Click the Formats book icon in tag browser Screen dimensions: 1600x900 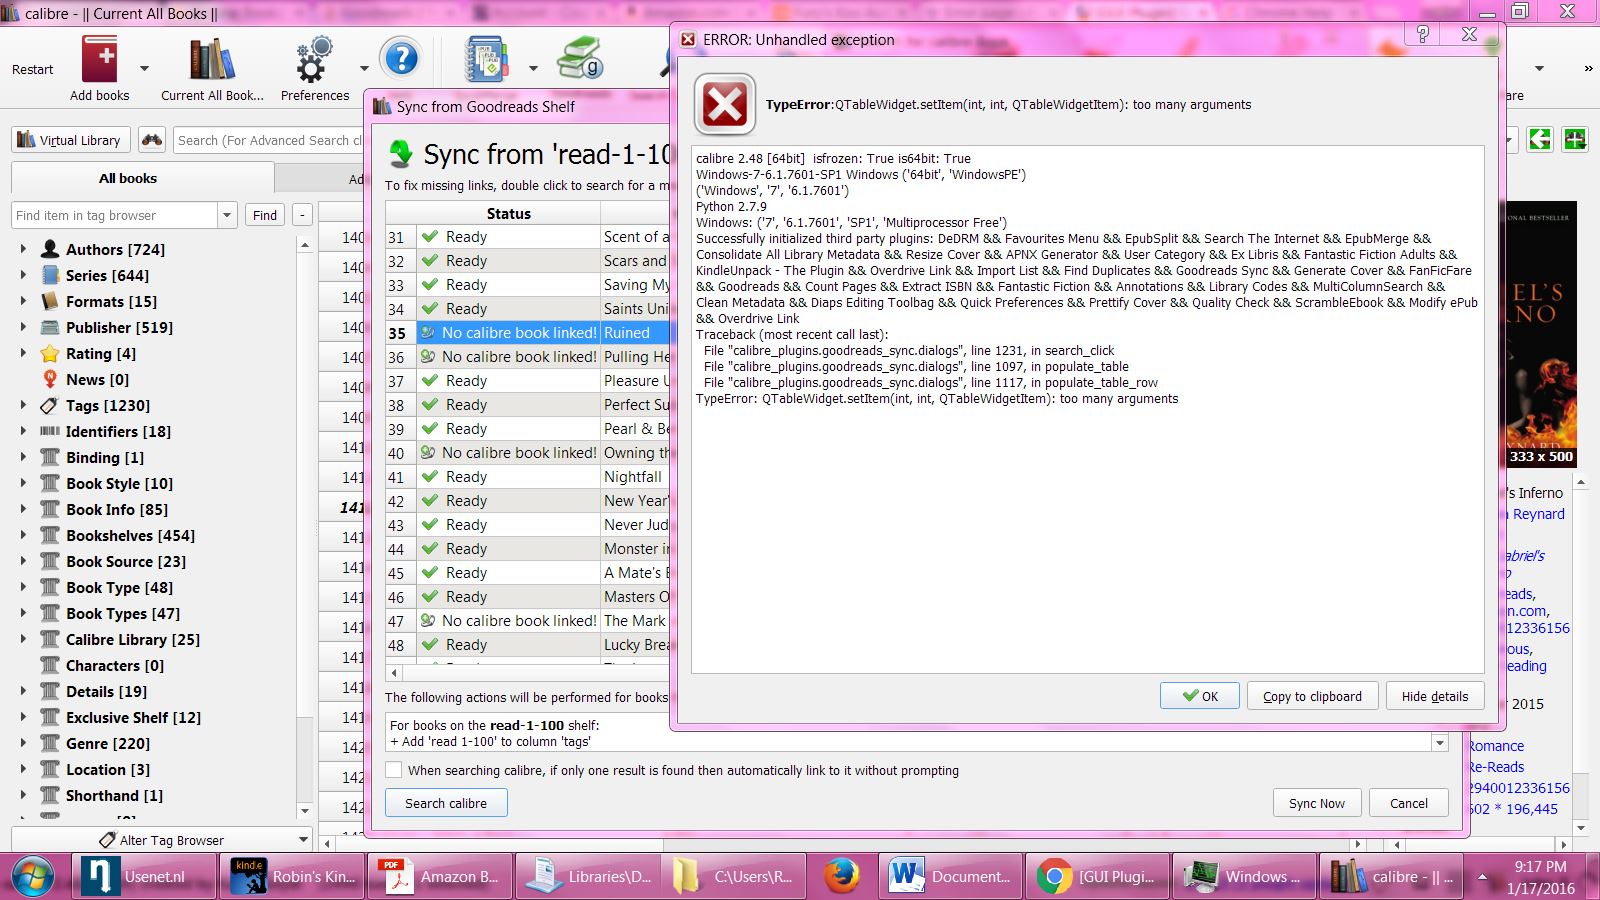(50, 301)
